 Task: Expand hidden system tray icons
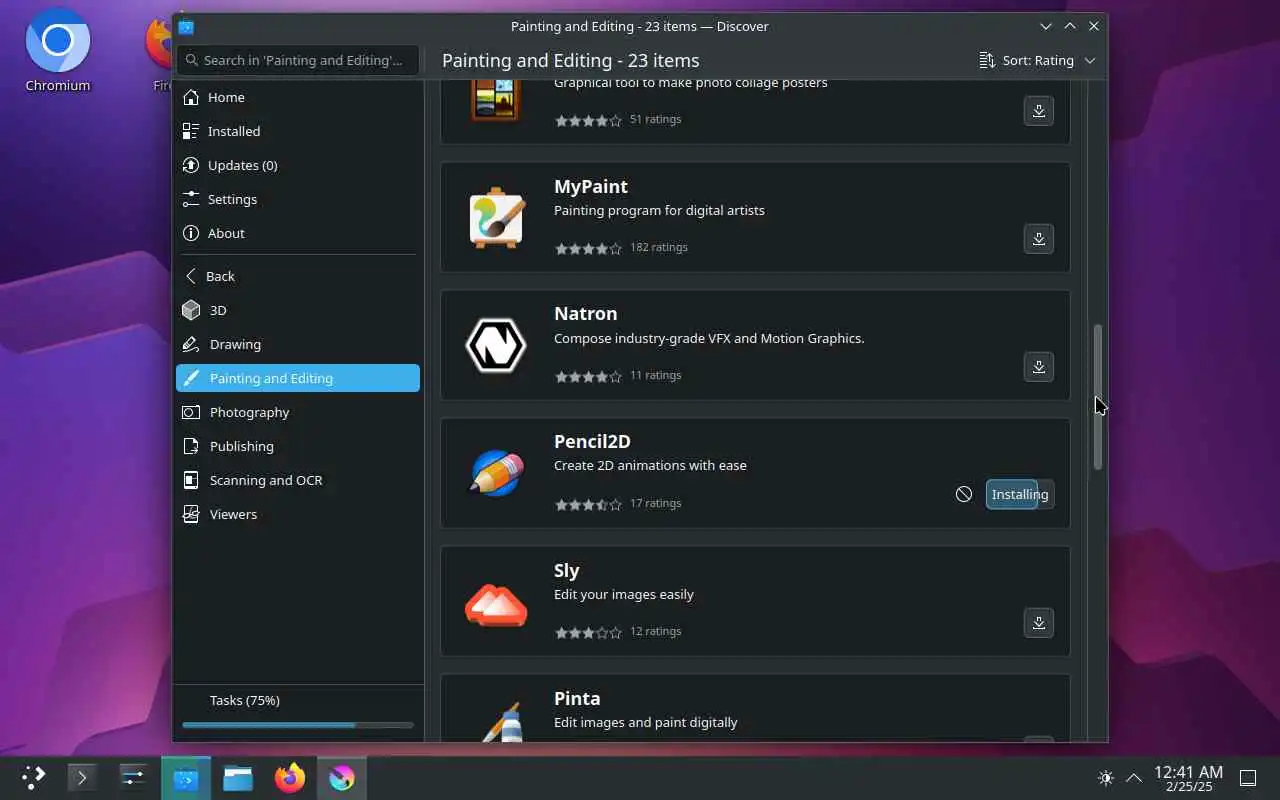coord(1134,777)
